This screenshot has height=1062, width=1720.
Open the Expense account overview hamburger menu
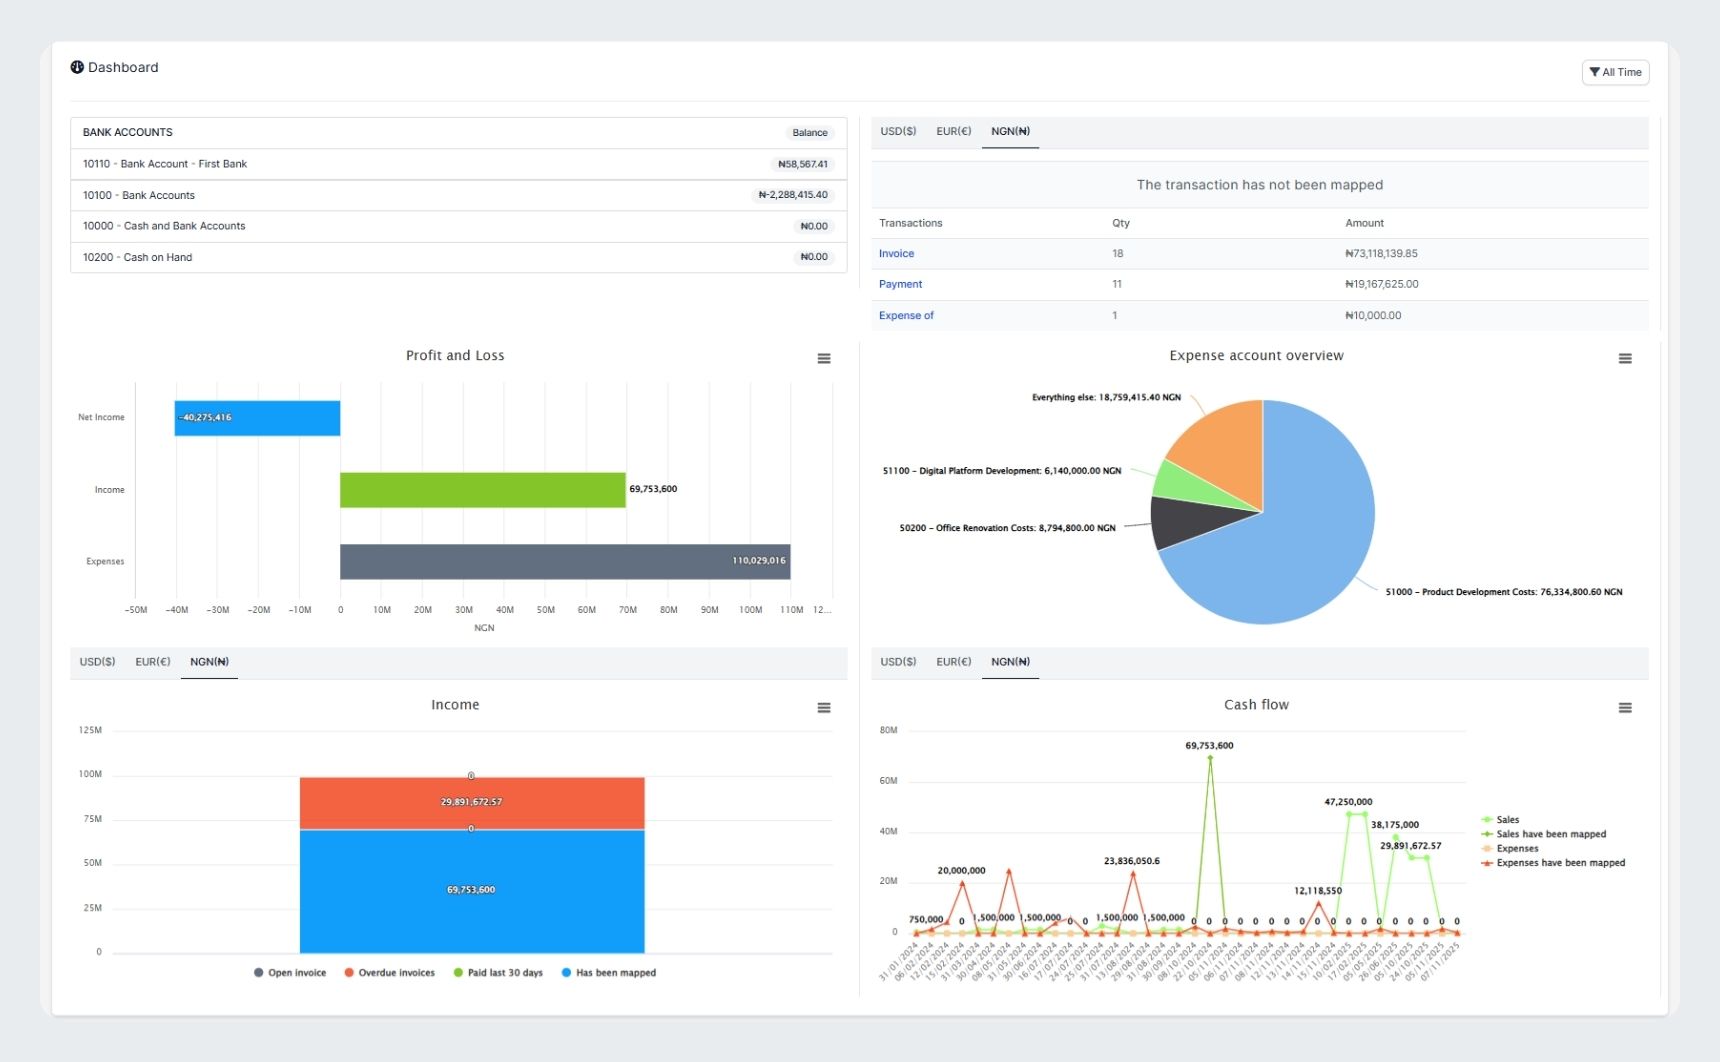point(1624,359)
